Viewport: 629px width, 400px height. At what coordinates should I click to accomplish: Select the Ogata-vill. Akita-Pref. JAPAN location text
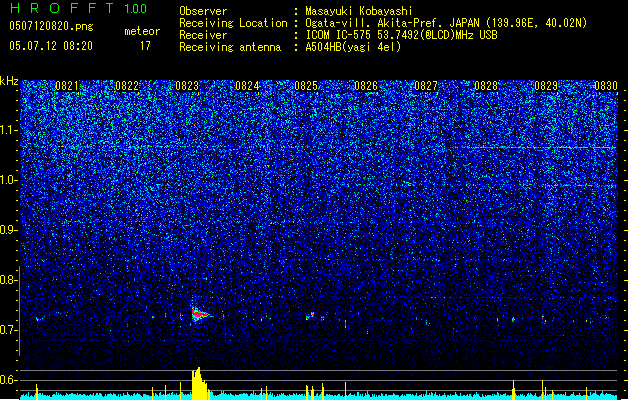coord(446,23)
